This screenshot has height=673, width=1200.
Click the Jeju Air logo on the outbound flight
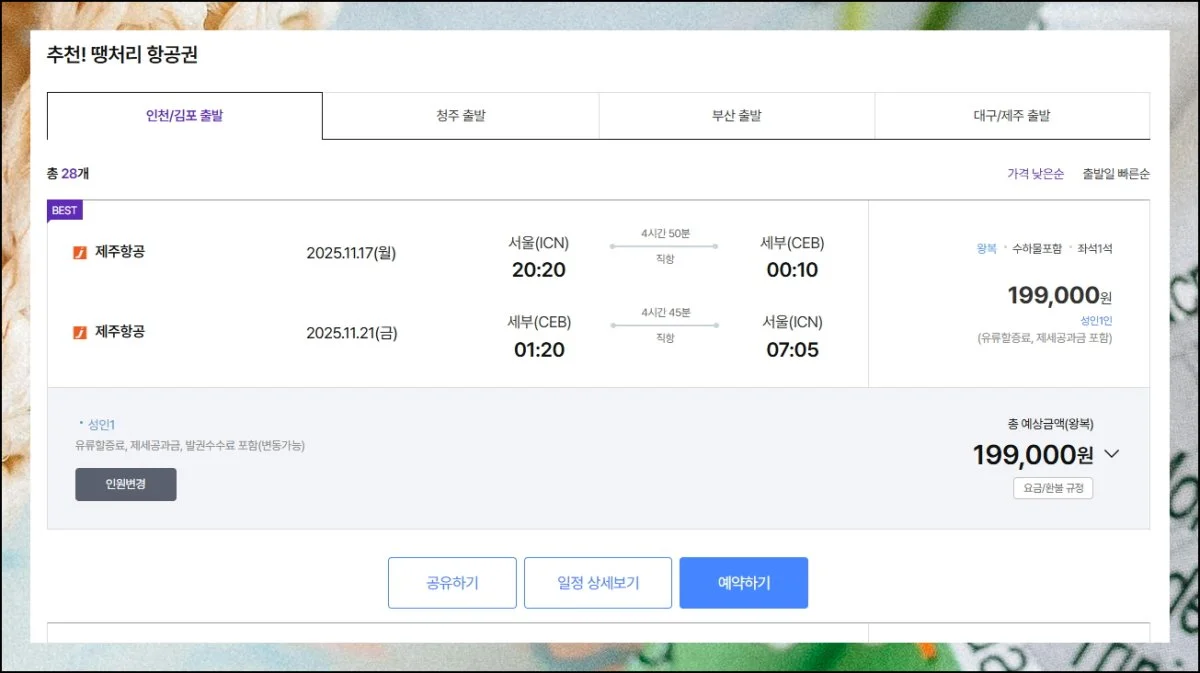coord(80,253)
